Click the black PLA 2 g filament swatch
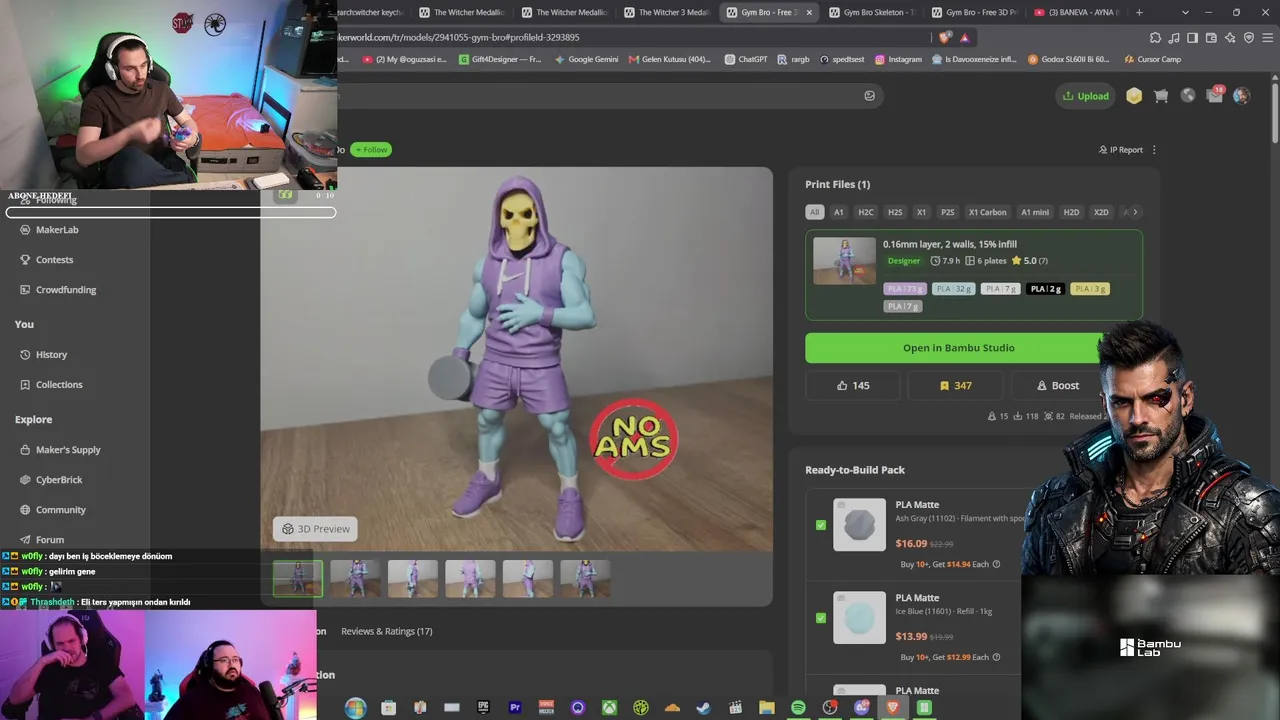 [x=1045, y=289]
